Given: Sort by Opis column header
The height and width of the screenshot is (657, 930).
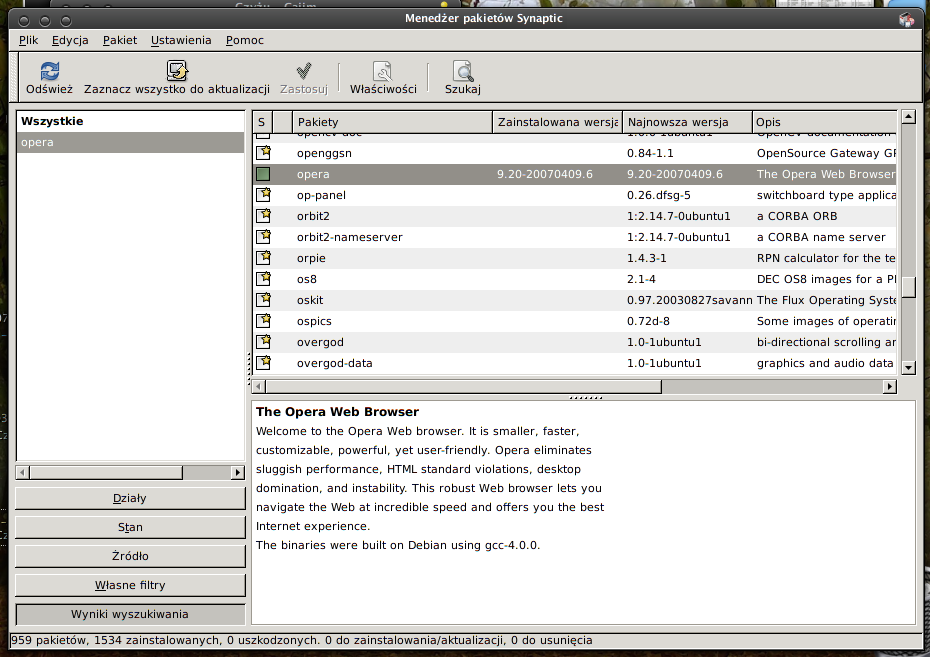Looking at the screenshot, I should coord(824,122).
